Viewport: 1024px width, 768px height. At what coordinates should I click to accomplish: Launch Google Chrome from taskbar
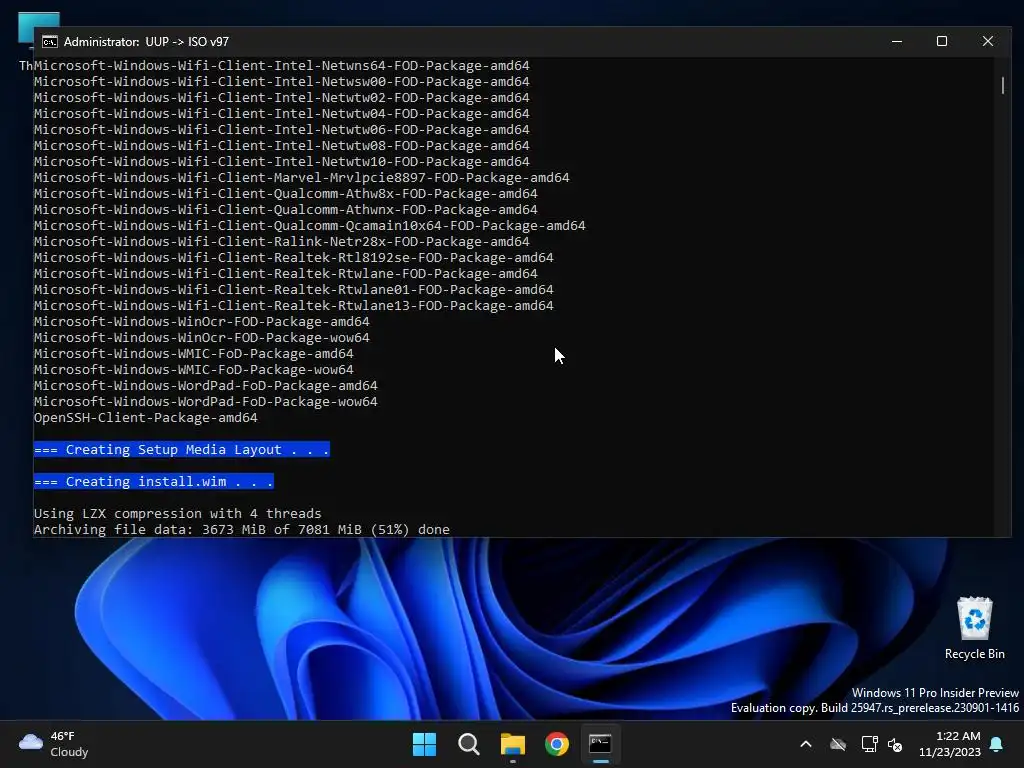click(x=556, y=744)
